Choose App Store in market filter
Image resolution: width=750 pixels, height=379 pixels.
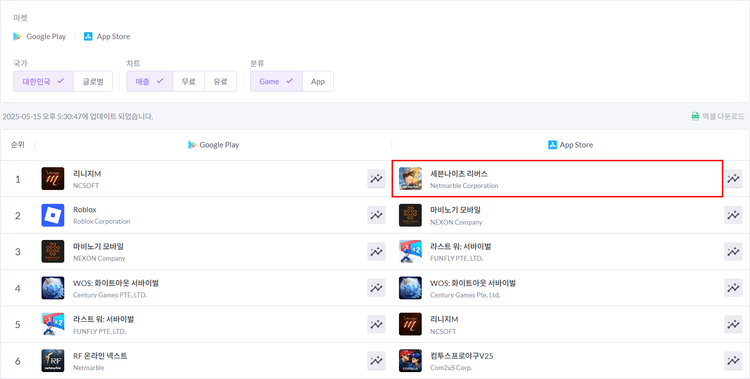[107, 36]
